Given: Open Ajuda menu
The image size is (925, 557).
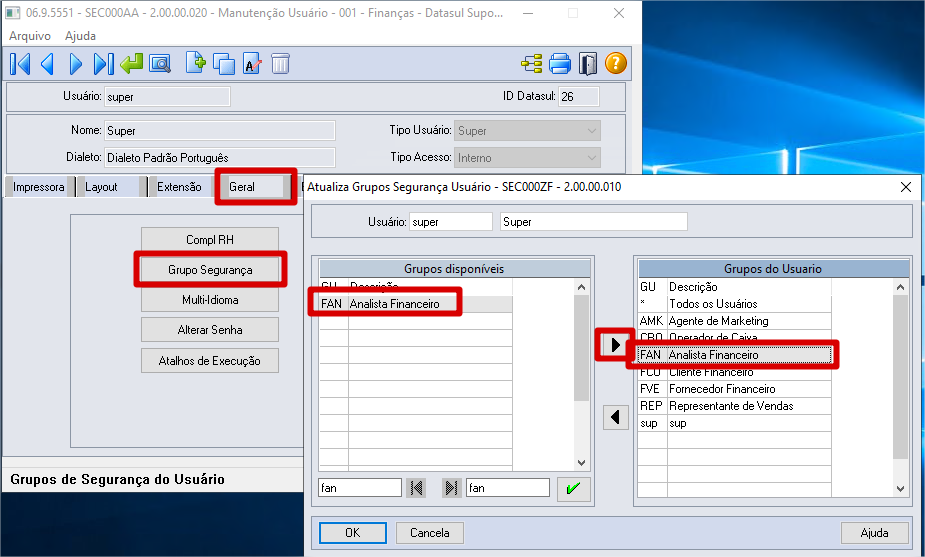Looking at the screenshot, I should tap(80, 35).
